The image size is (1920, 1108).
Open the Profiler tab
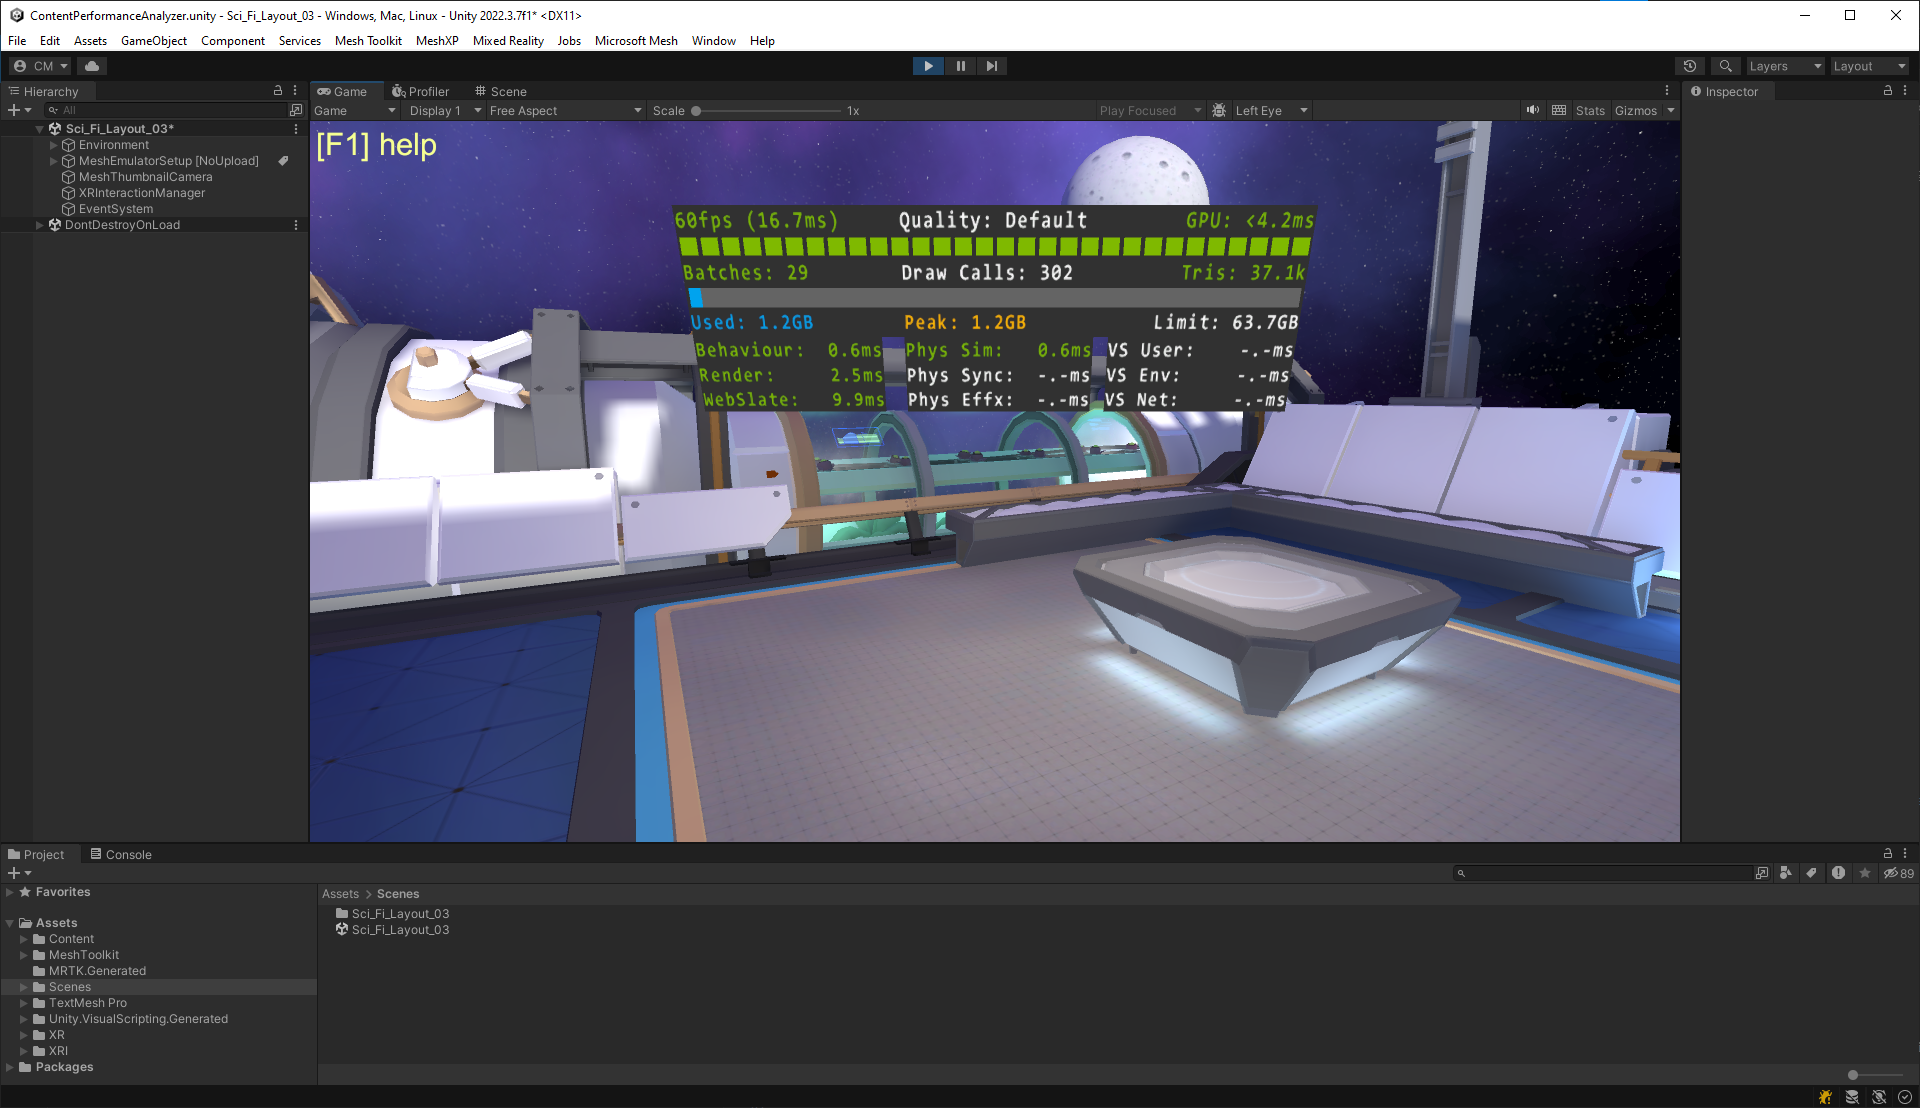pos(421,90)
